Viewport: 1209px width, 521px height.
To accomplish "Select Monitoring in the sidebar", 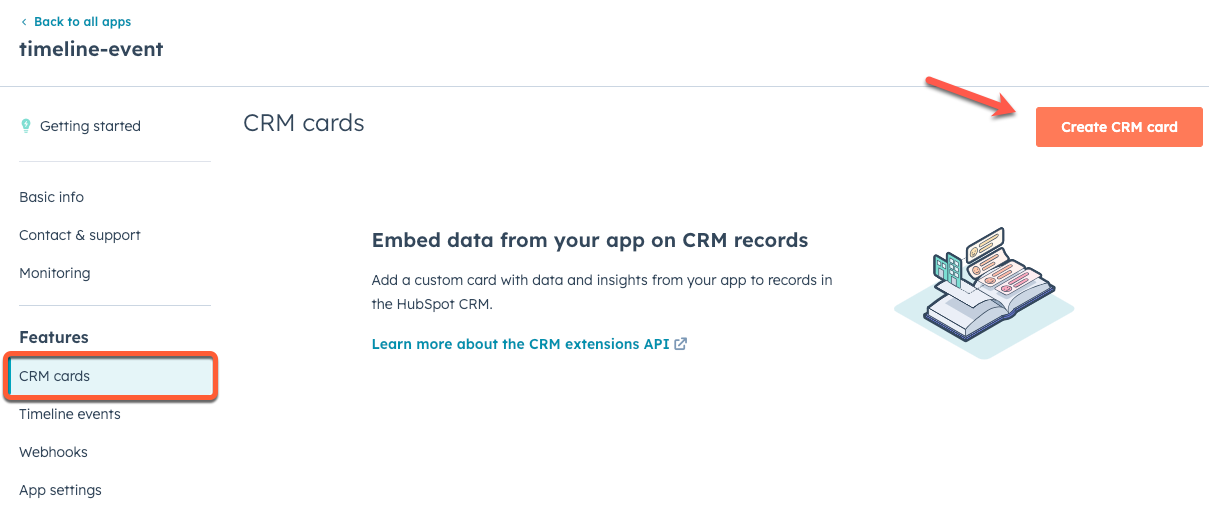I will click(54, 273).
